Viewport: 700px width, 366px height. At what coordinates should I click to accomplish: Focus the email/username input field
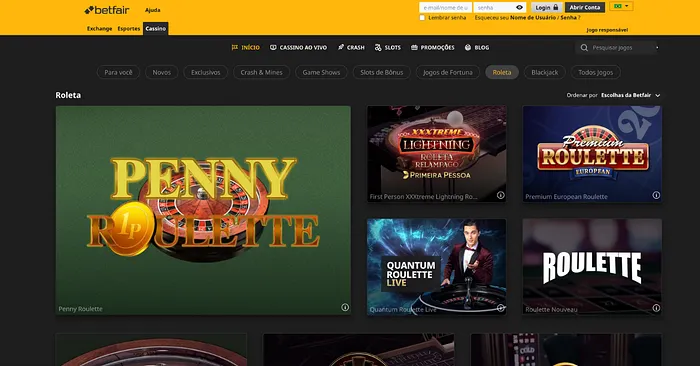click(x=445, y=8)
